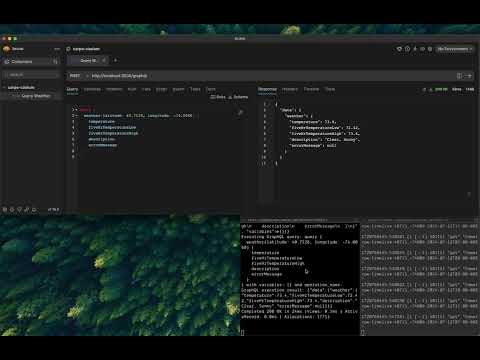Click the download response icon
This screenshot has height=360, width=480.
[430, 89]
